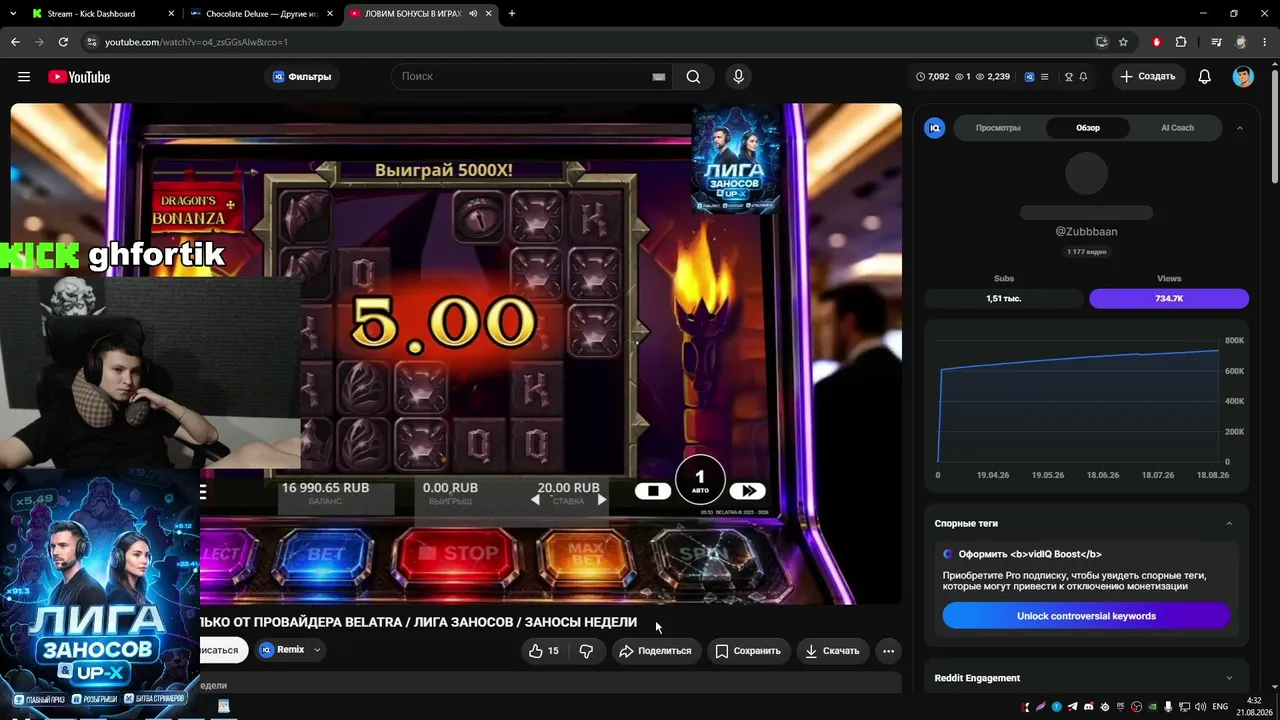Open the browser extensions puzzle icon
Image resolution: width=1280 pixels, height=720 pixels.
(1181, 42)
